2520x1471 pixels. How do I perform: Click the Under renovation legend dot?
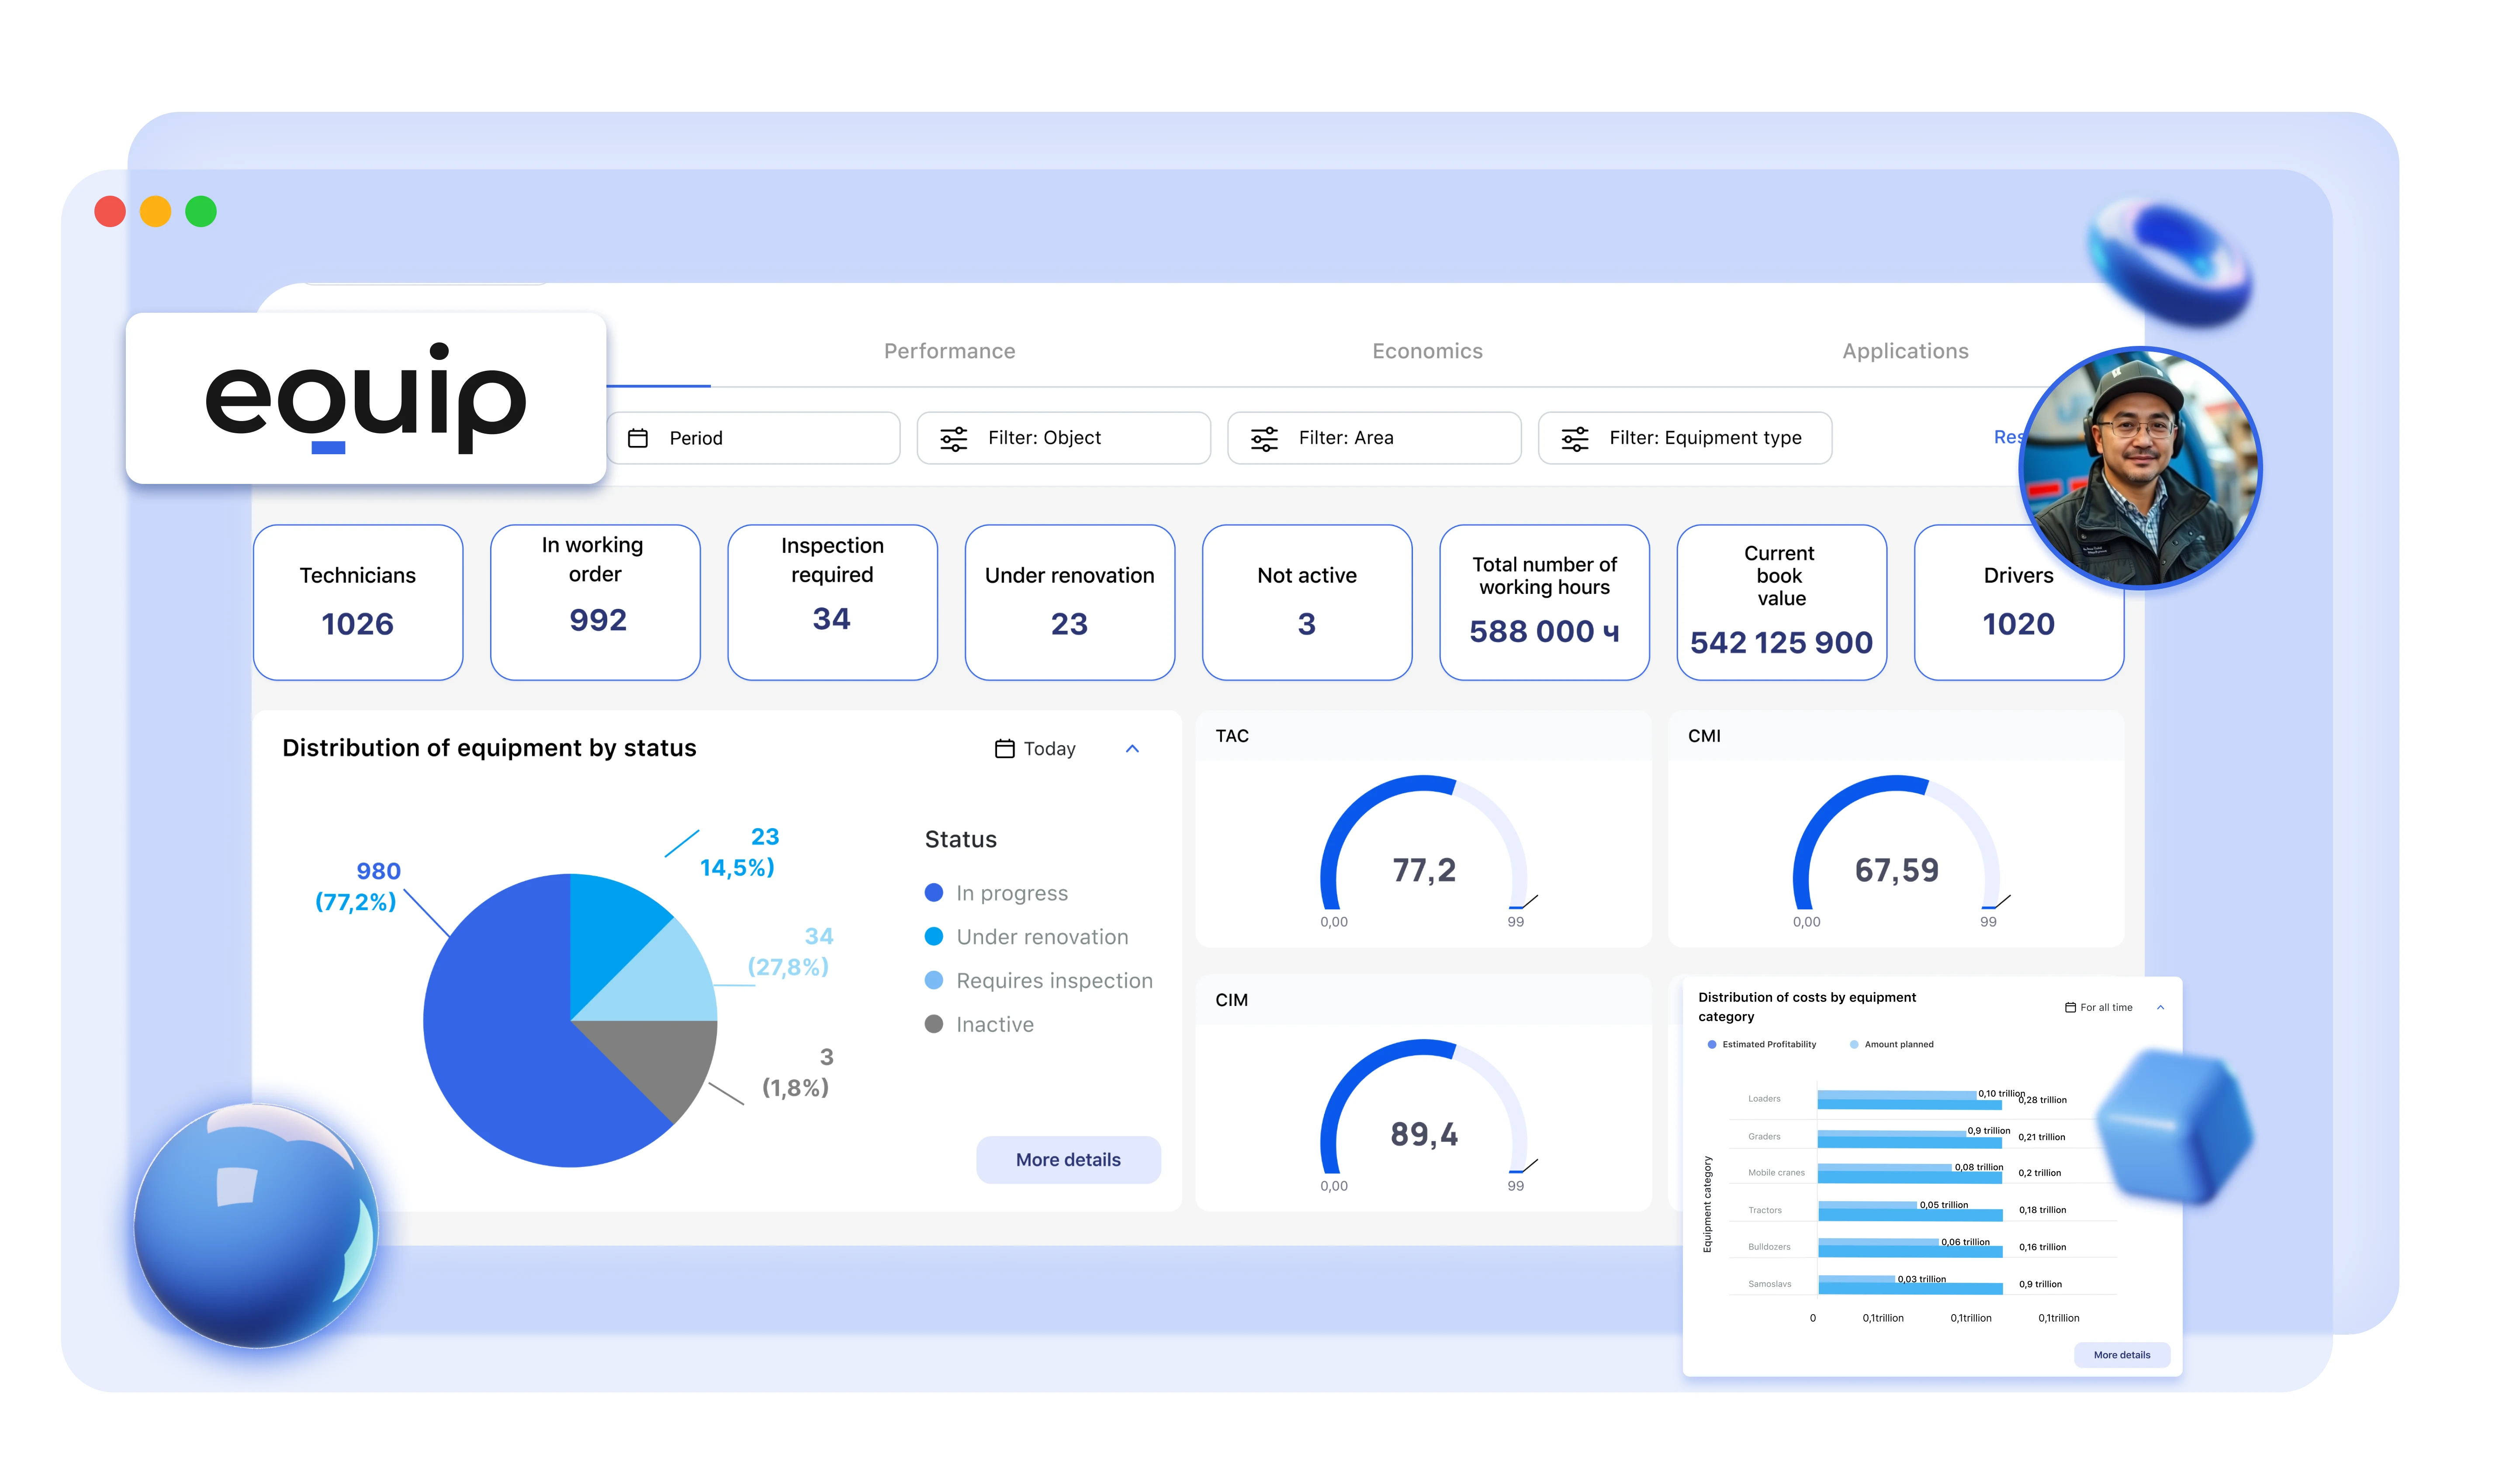tap(933, 936)
